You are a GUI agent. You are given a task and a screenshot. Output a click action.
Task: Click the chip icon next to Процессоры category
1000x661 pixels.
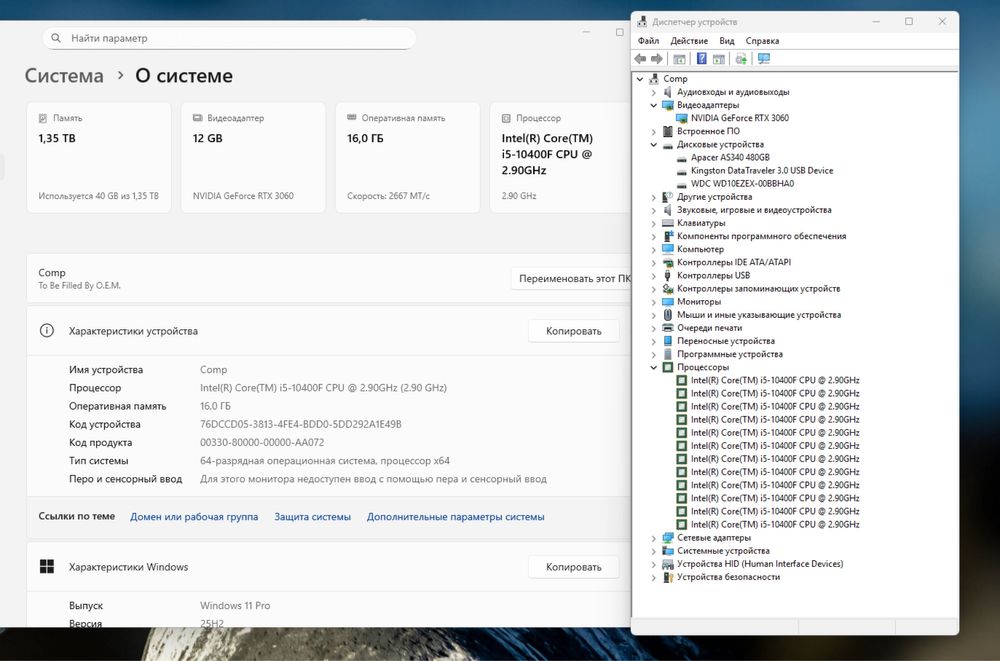click(x=668, y=367)
